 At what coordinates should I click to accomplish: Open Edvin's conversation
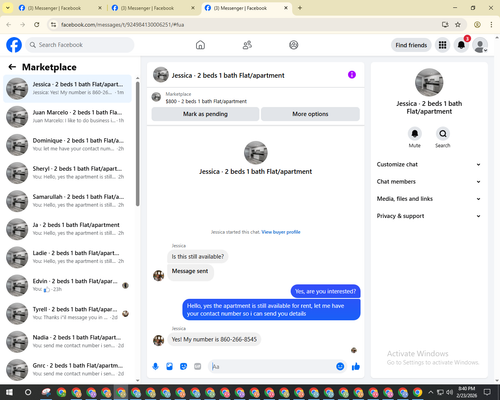(x=68, y=285)
